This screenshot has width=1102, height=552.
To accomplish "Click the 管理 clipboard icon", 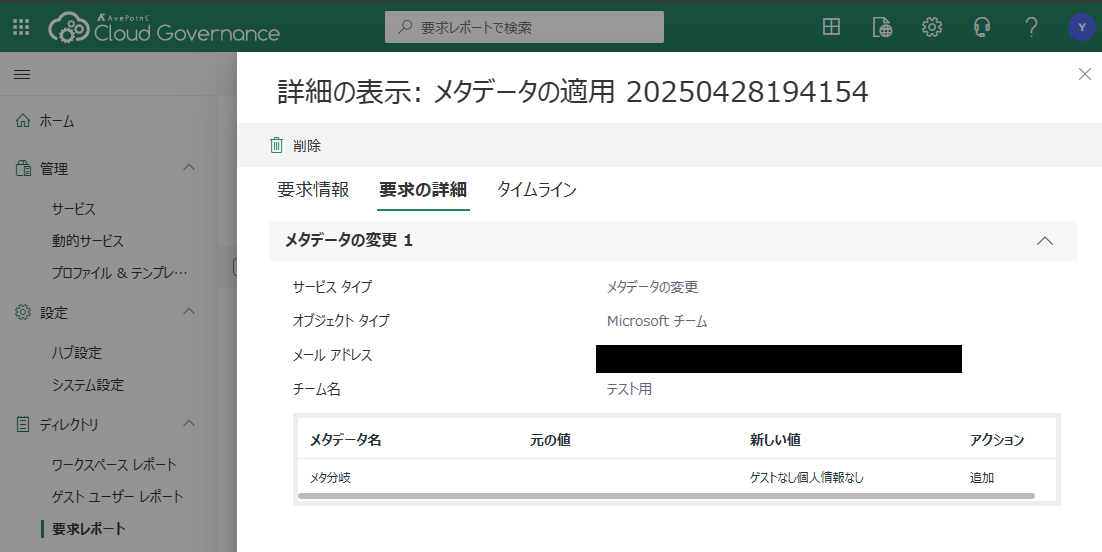I will click(23, 169).
